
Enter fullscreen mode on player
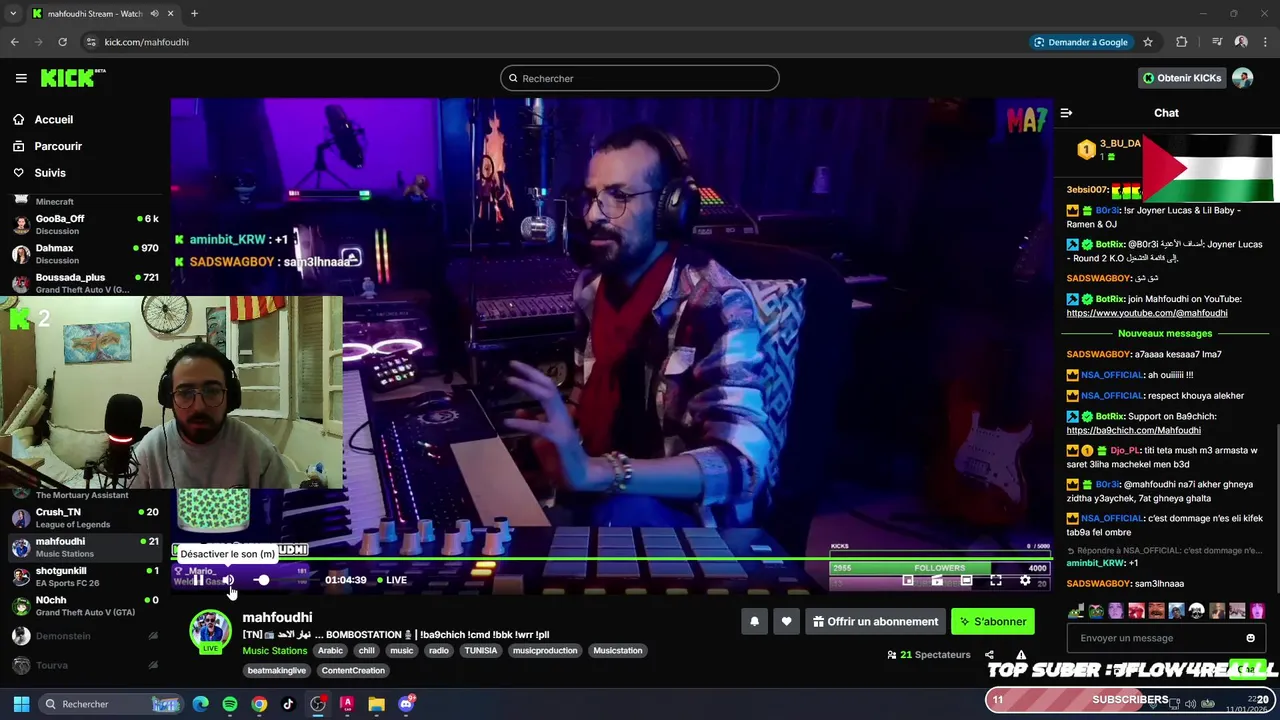pos(996,580)
